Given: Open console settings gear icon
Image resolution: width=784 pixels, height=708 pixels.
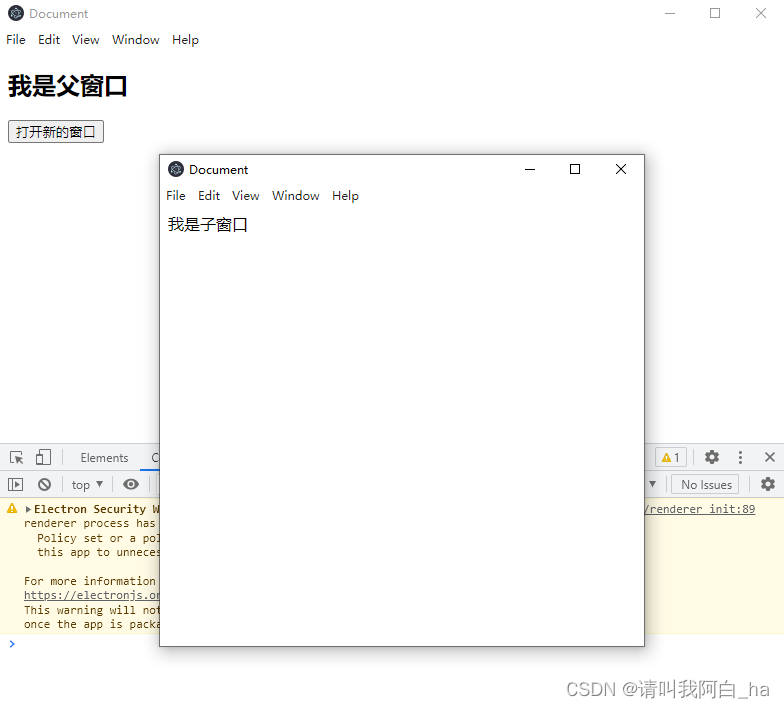Looking at the screenshot, I should coord(767,485).
